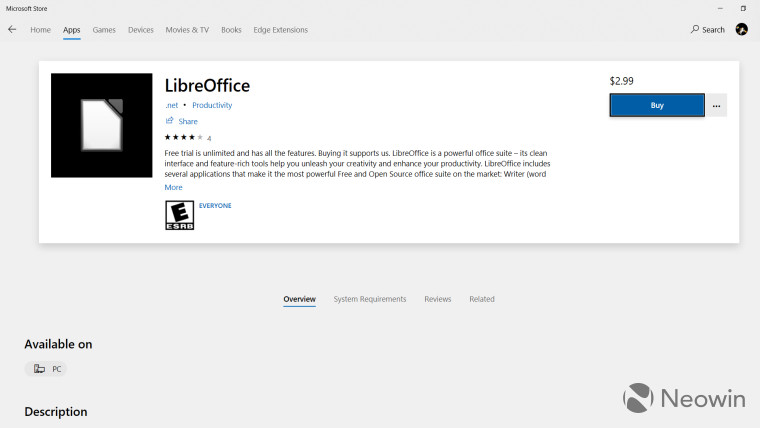This screenshot has height=428, width=760.
Task: Open the Reviews tab
Action: pyautogui.click(x=438, y=299)
